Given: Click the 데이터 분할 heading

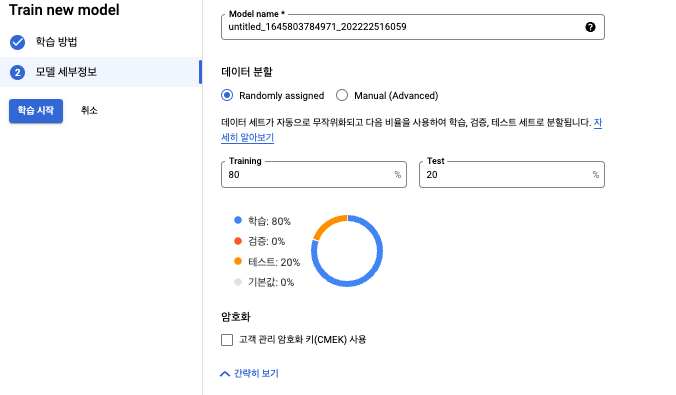Looking at the screenshot, I should 247,72.
